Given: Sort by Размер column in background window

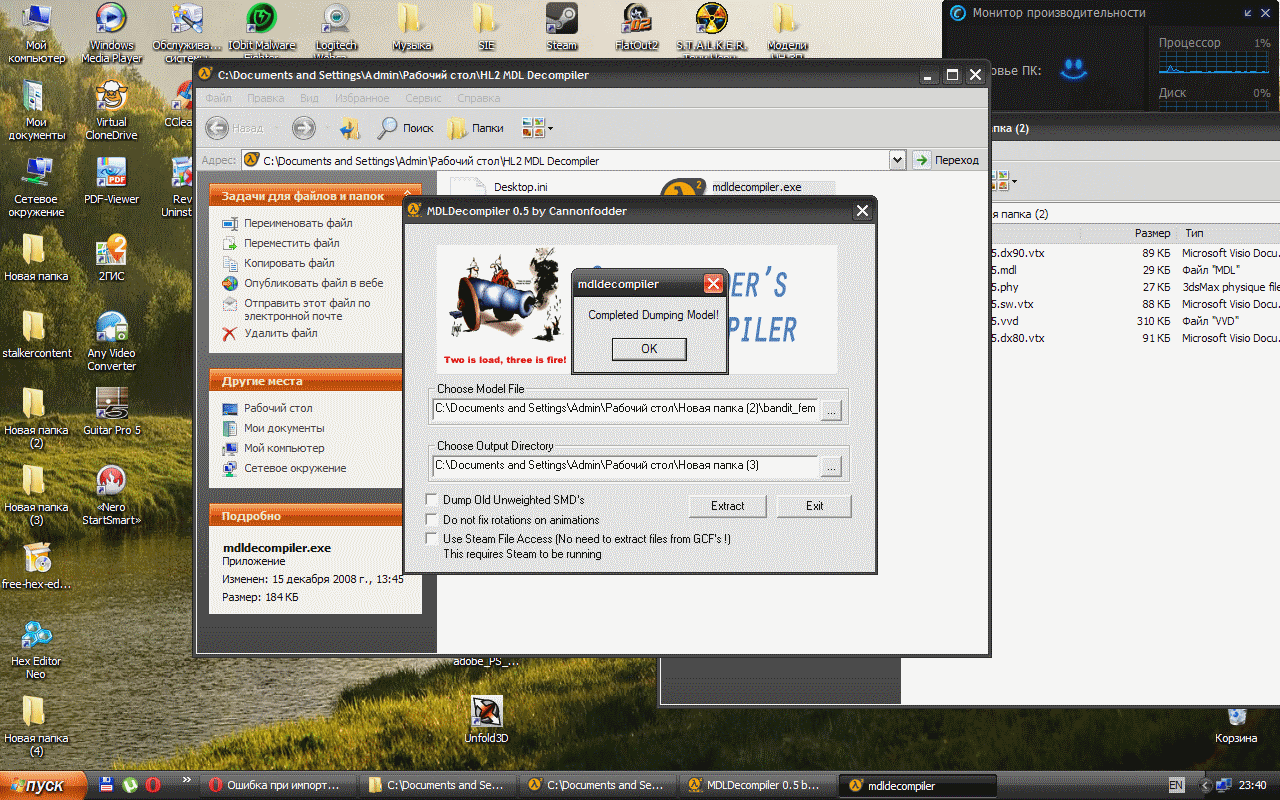Looking at the screenshot, I should [1152, 233].
